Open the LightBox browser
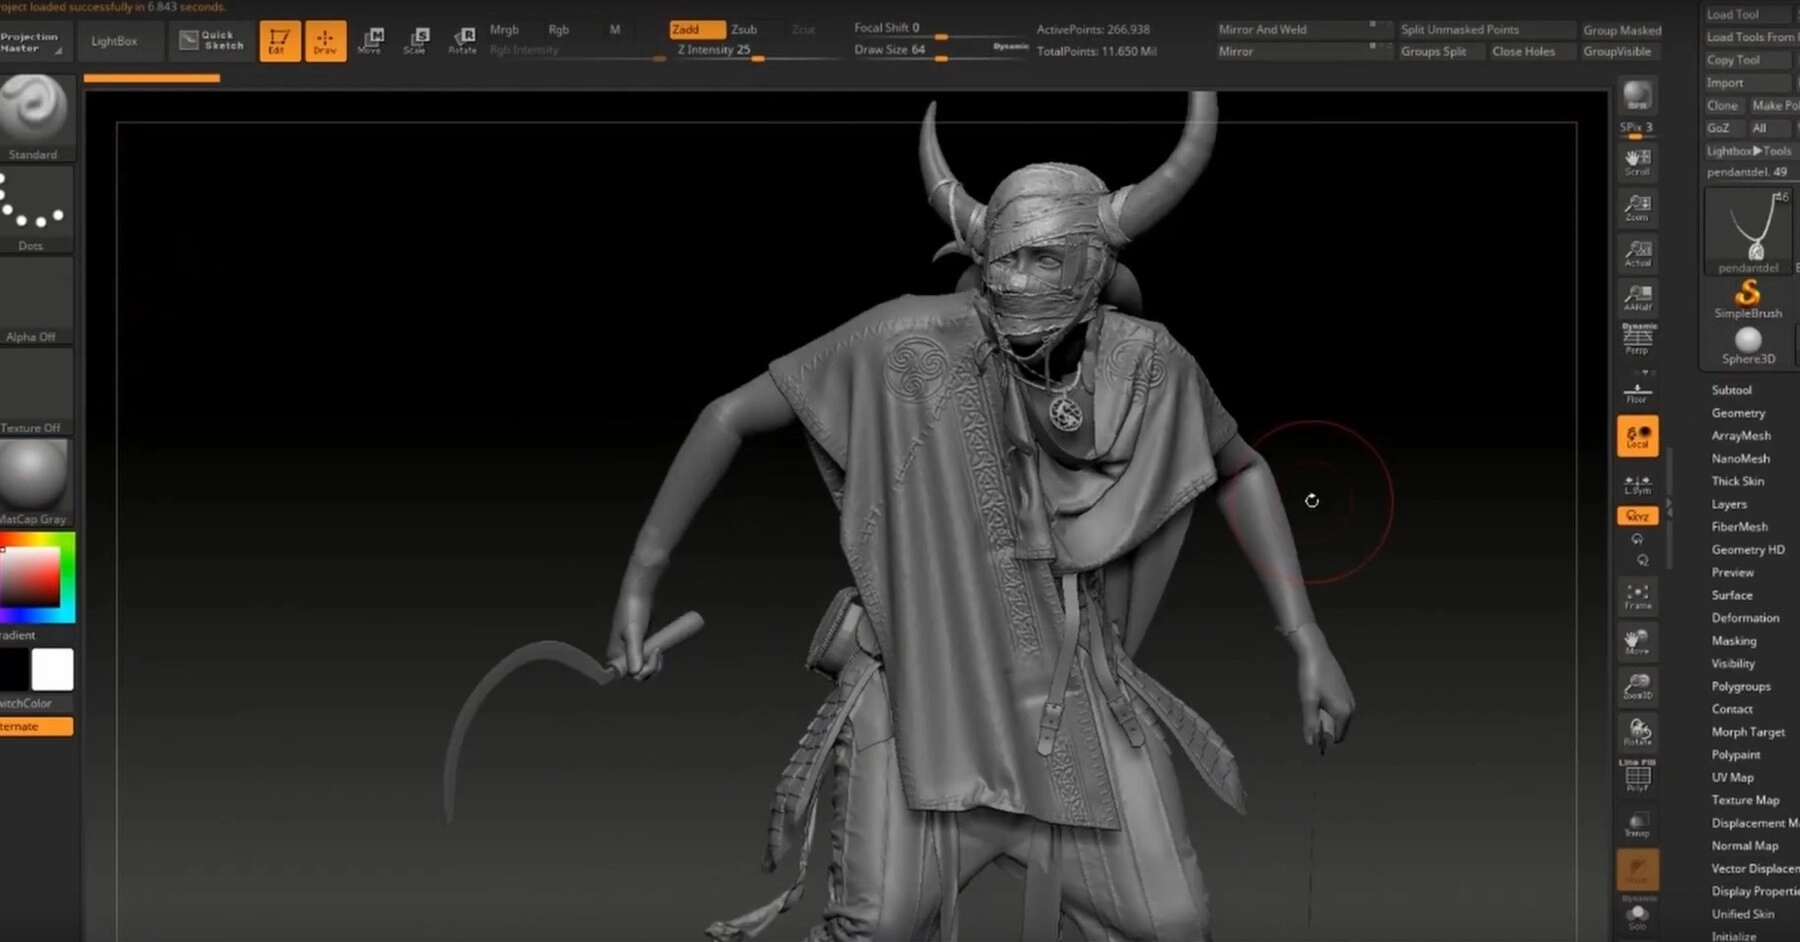The image size is (1800, 942). (114, 41)
